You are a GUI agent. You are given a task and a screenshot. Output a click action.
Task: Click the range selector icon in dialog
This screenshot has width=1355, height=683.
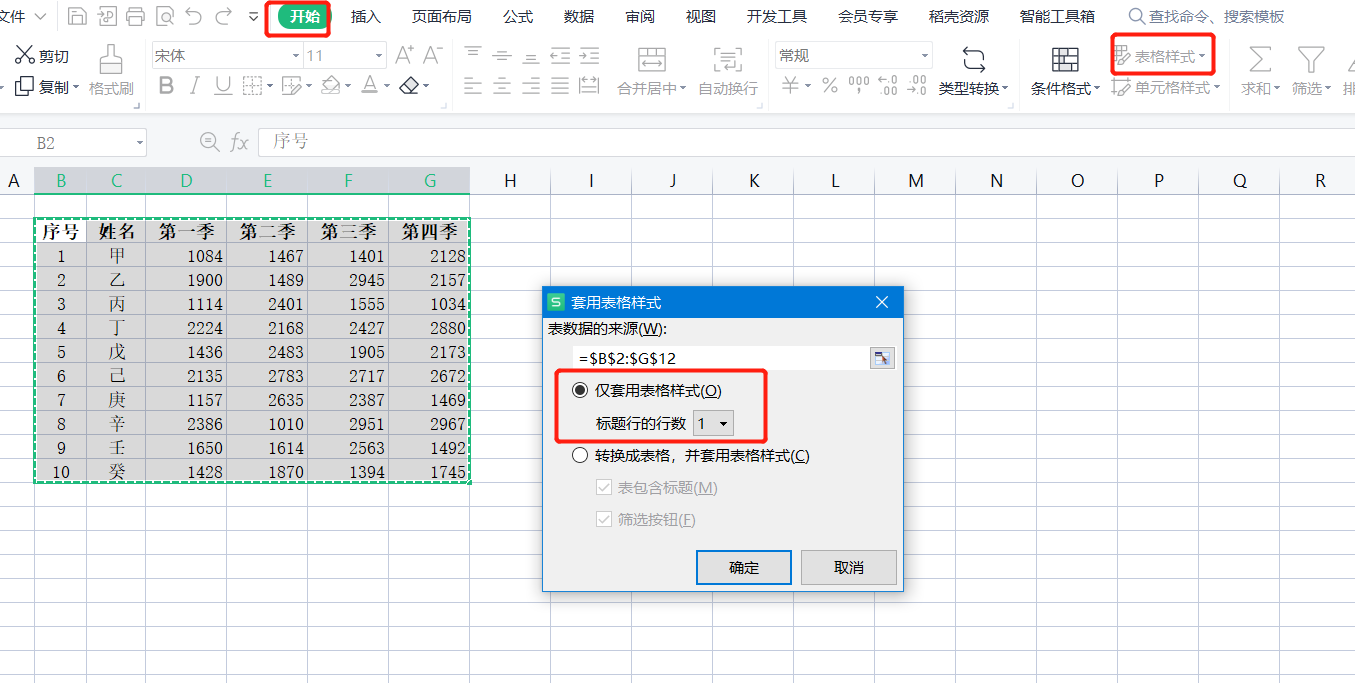881,359
